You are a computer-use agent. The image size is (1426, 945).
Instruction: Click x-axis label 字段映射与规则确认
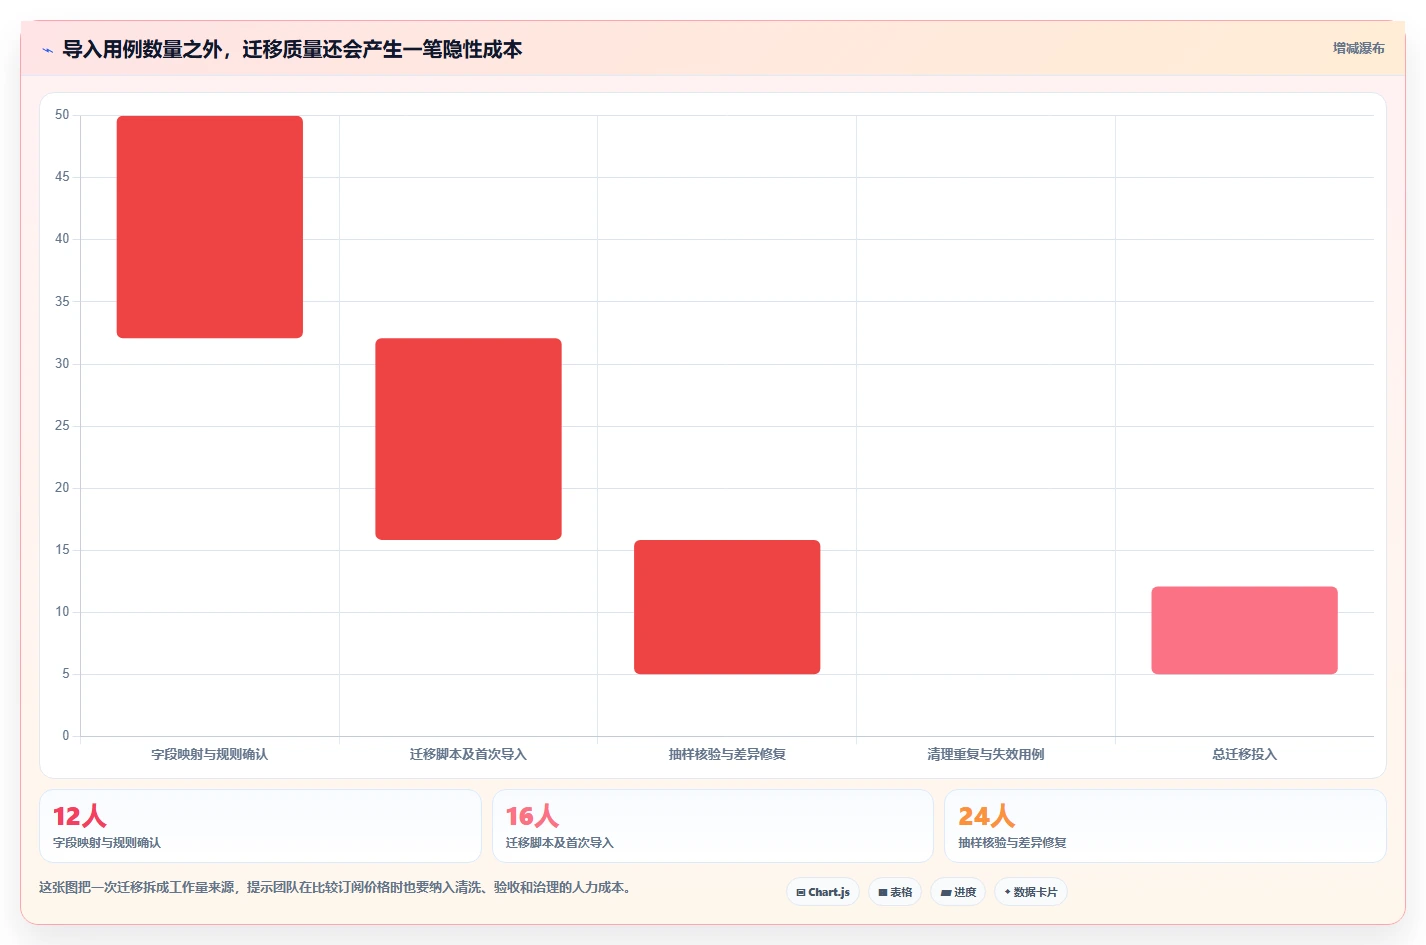click(210, 754)
